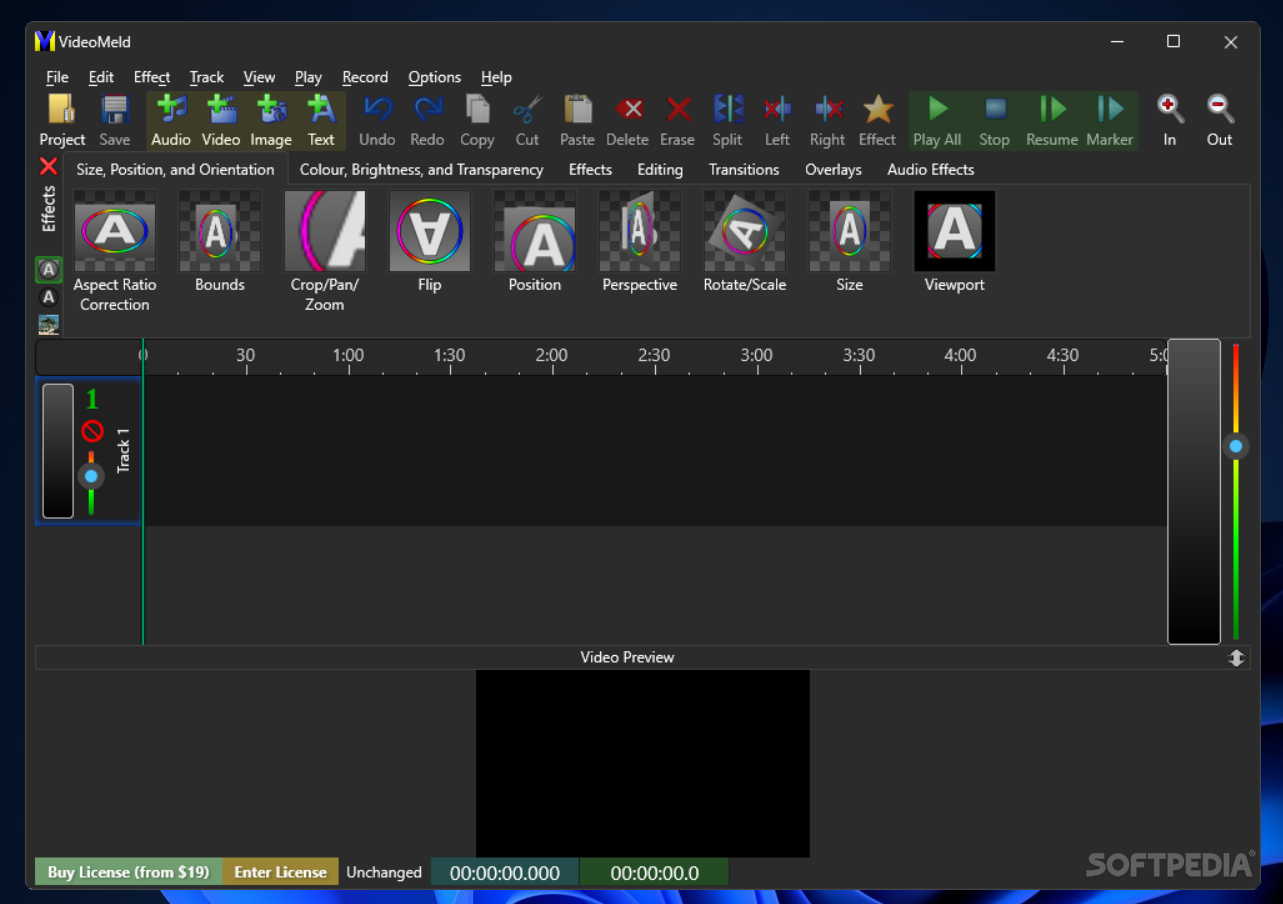1283x904 pixels.
Task: Add a Video clip from toolbar
Action: pyautogui.click(x=221, y=120)
